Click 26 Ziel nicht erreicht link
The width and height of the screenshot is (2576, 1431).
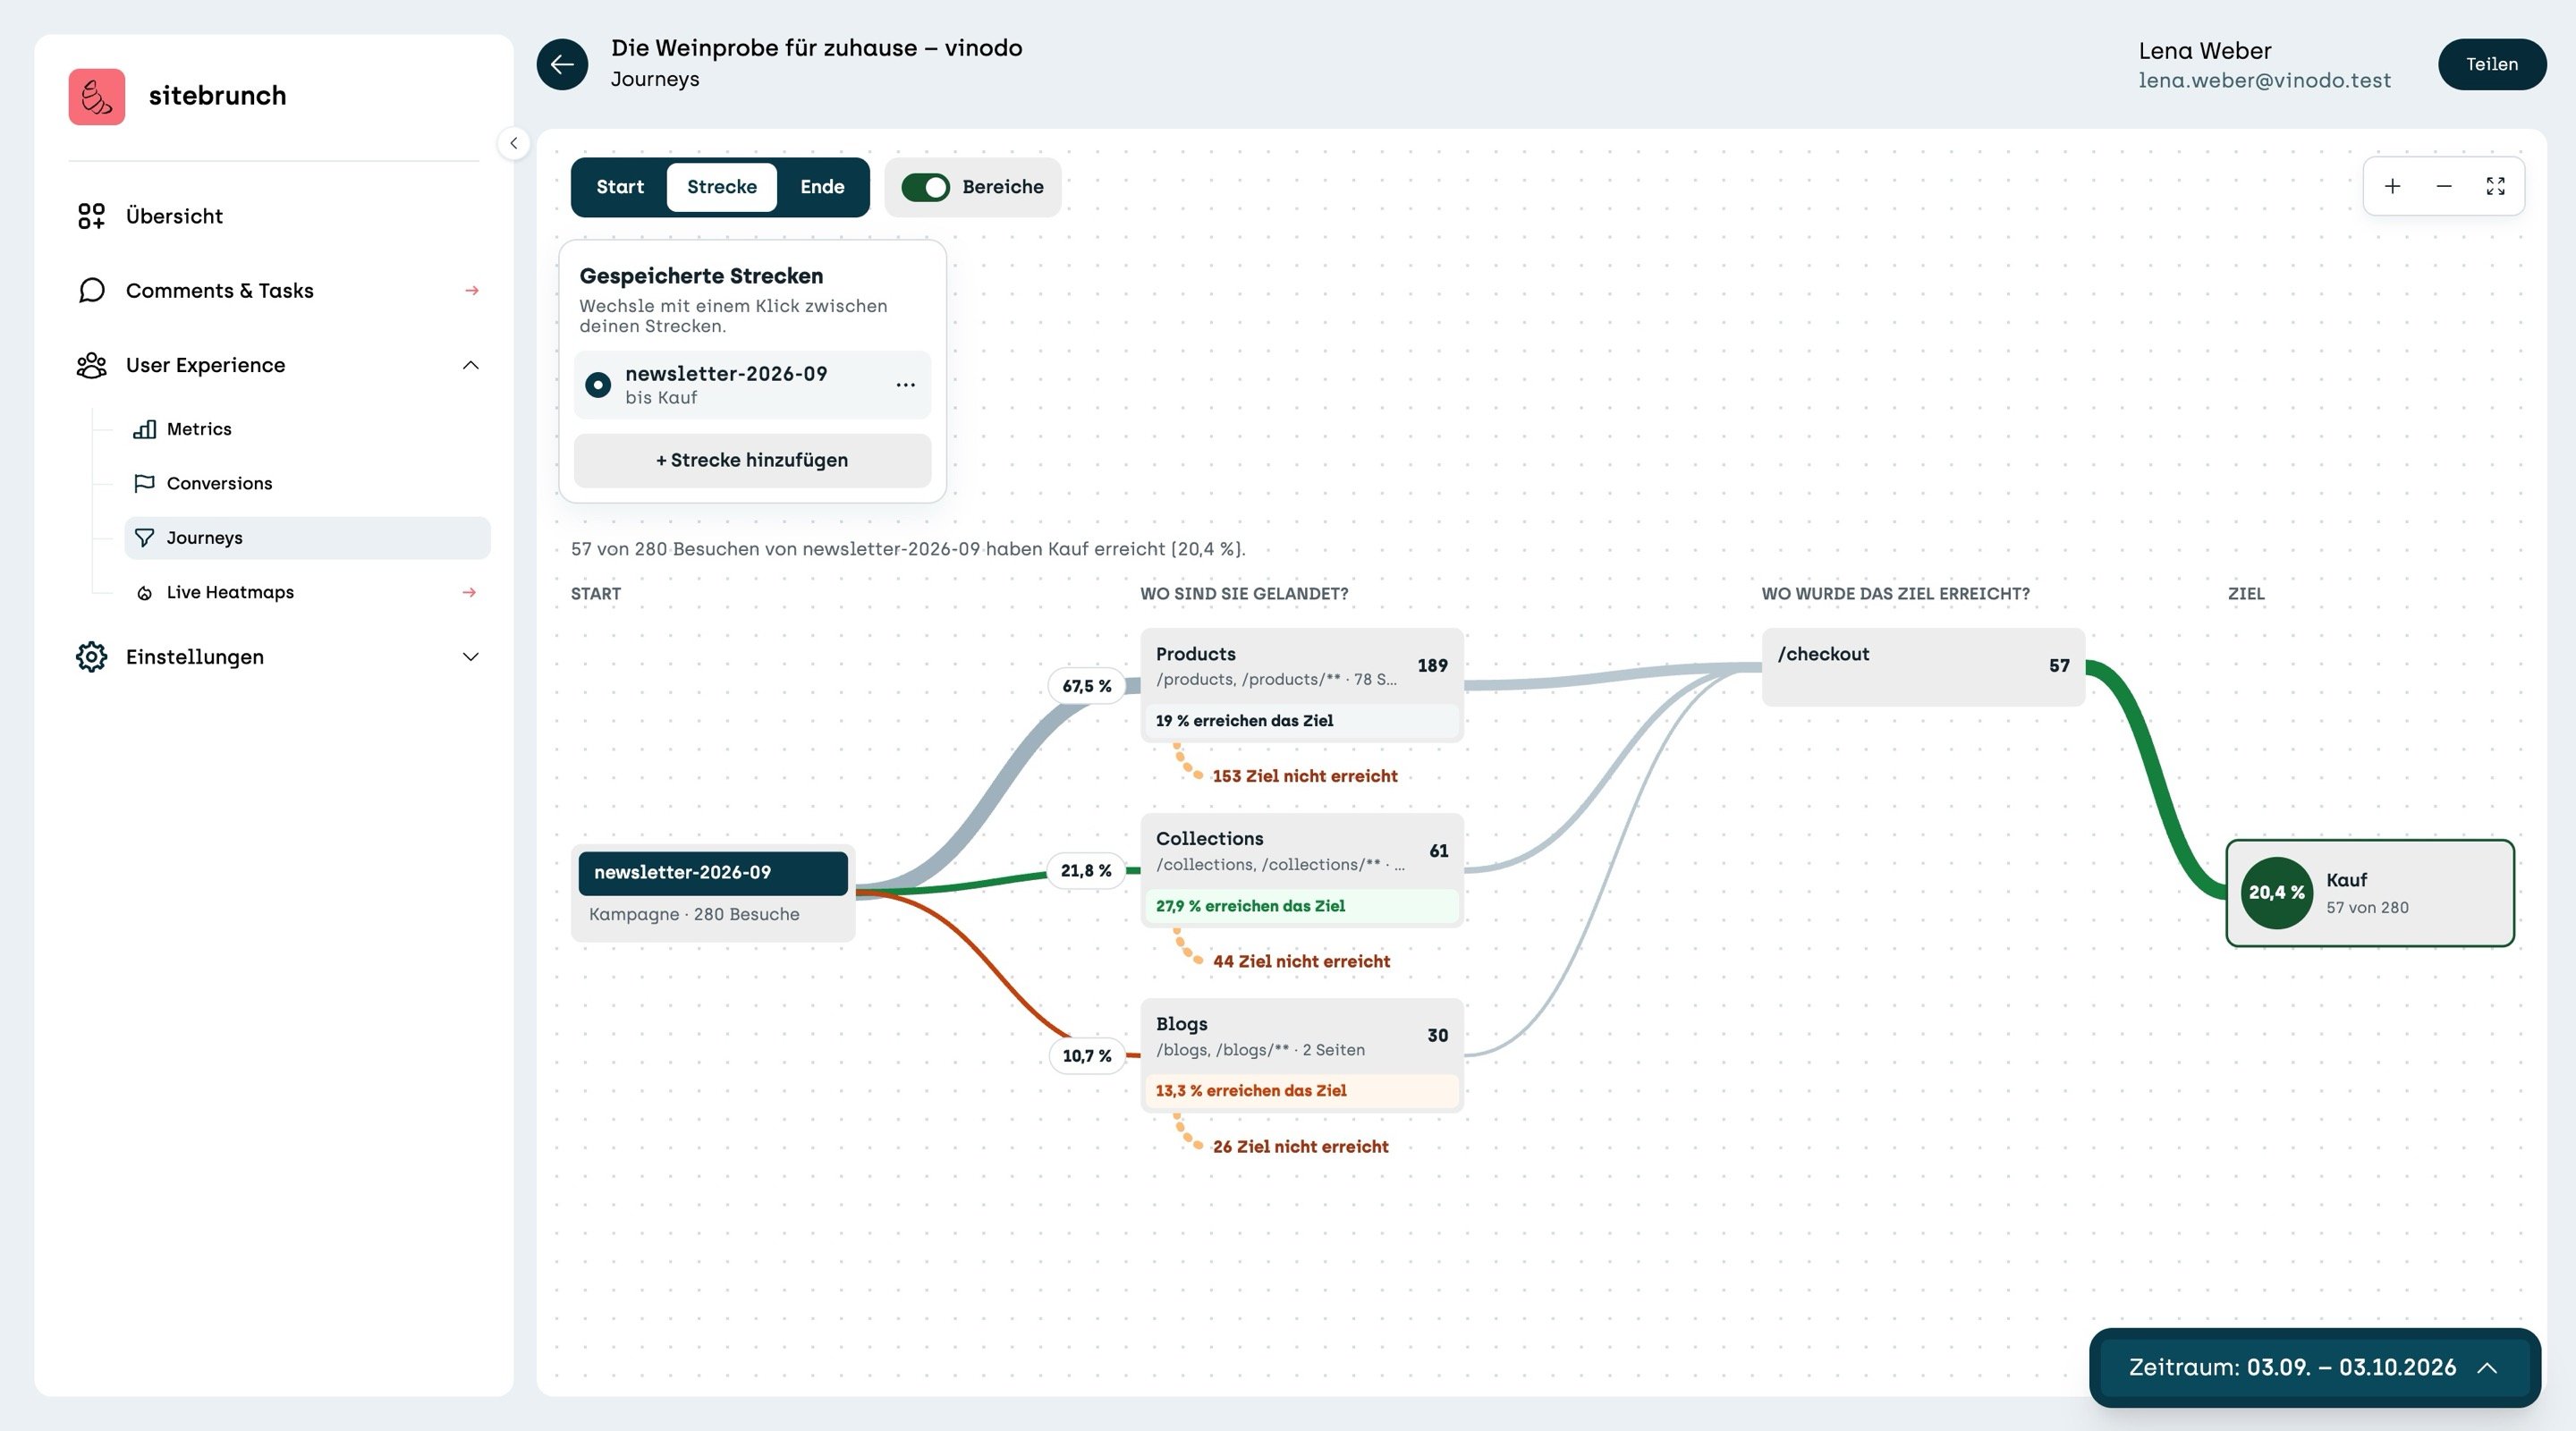click(1300, 1147)
